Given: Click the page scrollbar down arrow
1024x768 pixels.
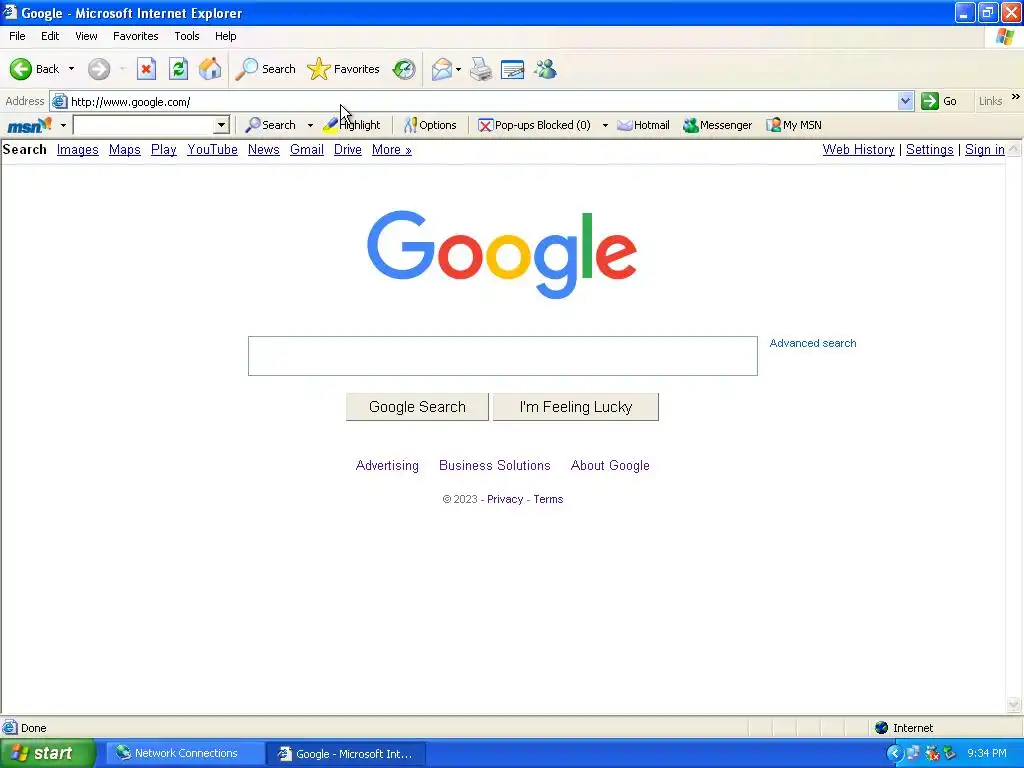Looking at the screenshot, I should click(1014, 704).
